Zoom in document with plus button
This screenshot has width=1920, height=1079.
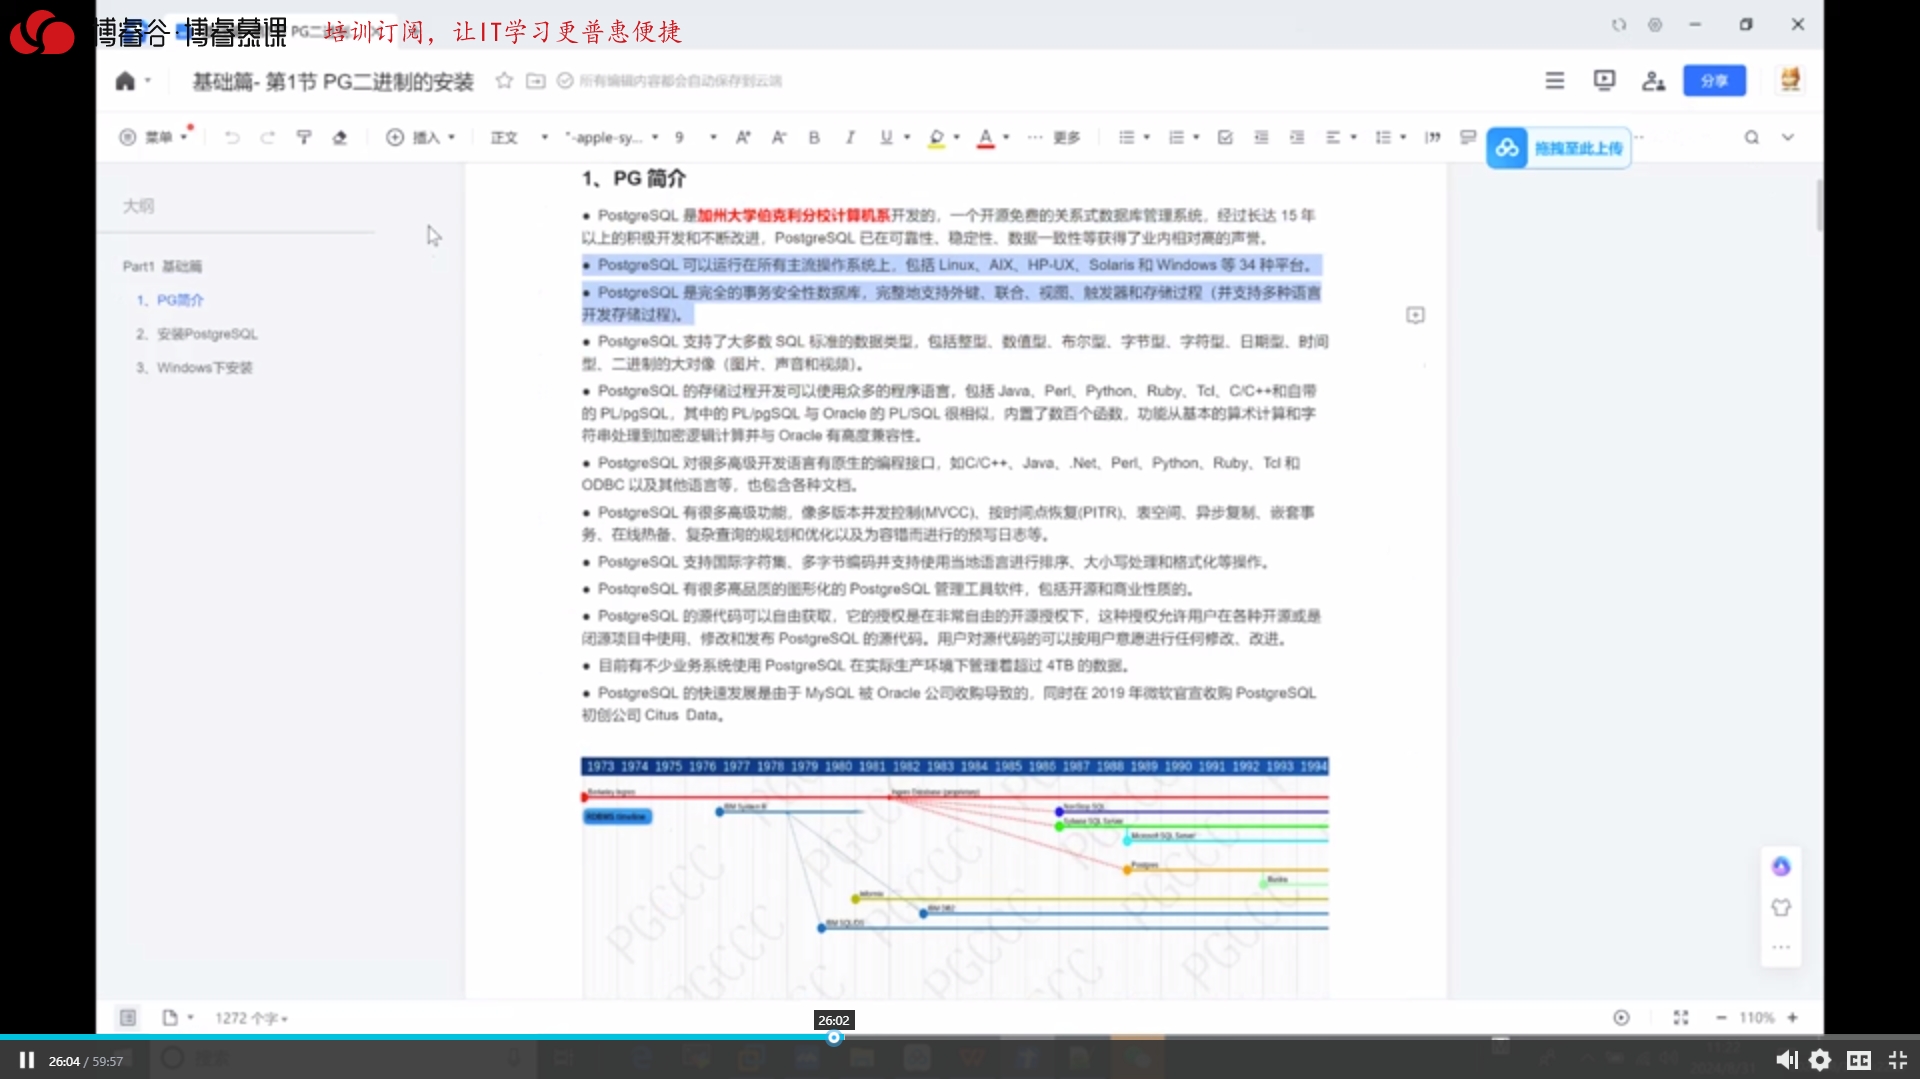[1793, 1018]
